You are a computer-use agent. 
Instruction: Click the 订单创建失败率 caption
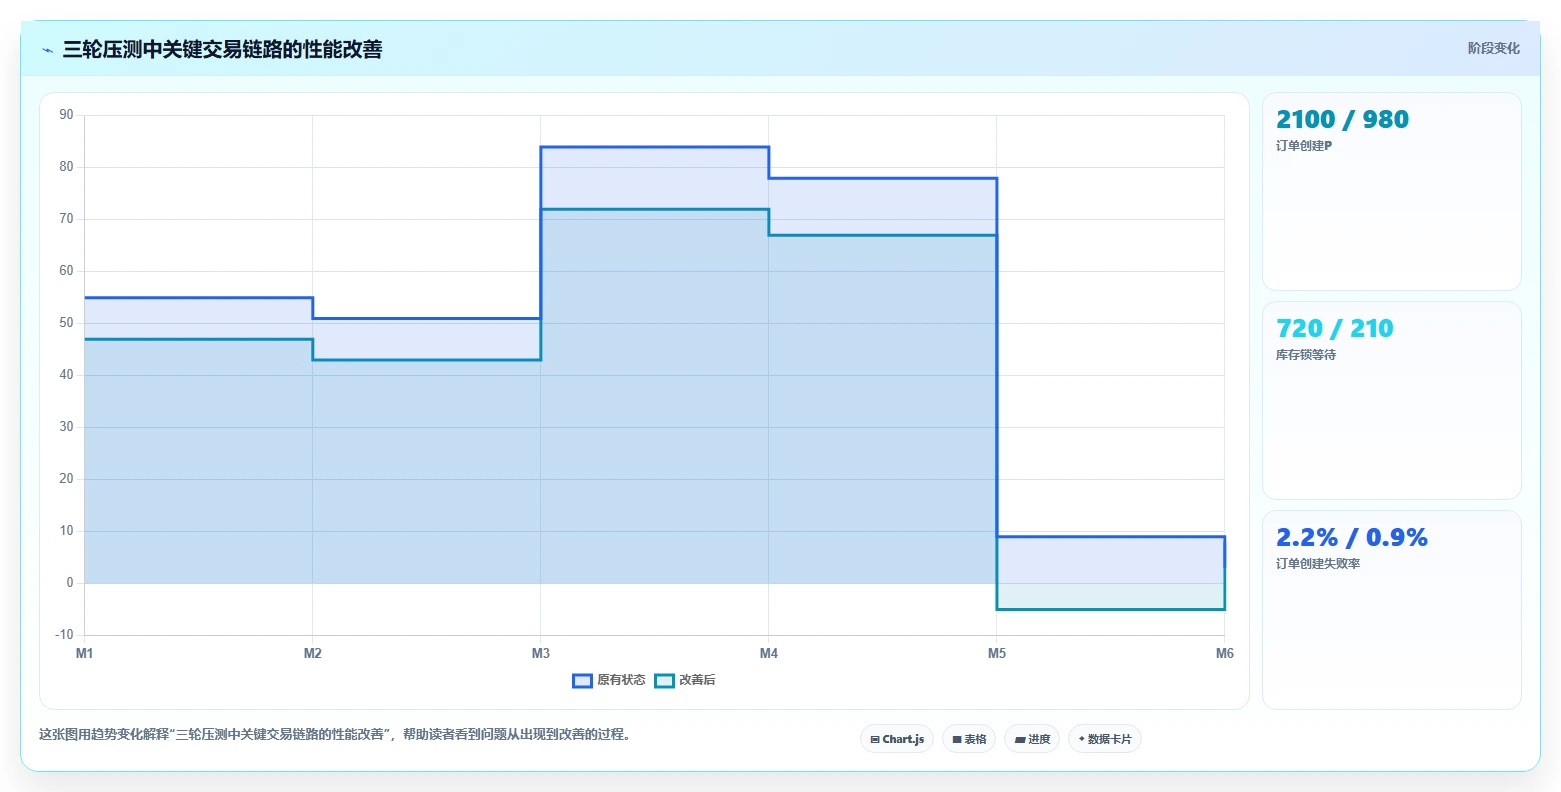coord(1318,564)
